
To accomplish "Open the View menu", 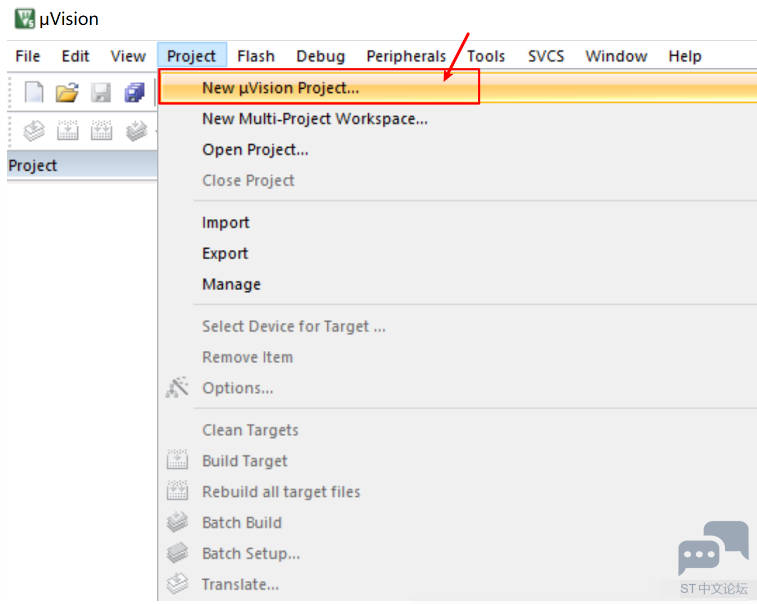I will (128, 56).
